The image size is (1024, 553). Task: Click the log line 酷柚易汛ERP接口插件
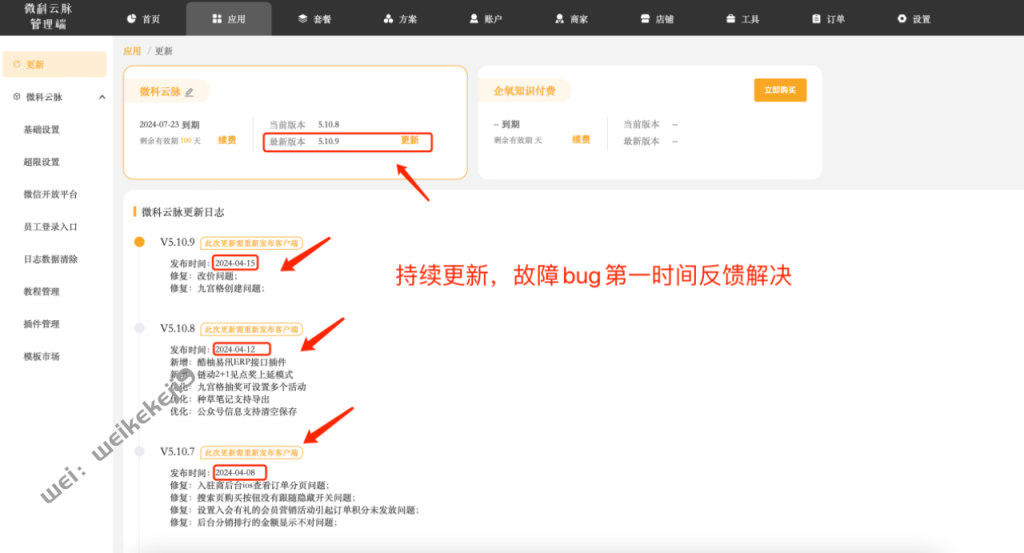tap(242, 362)
